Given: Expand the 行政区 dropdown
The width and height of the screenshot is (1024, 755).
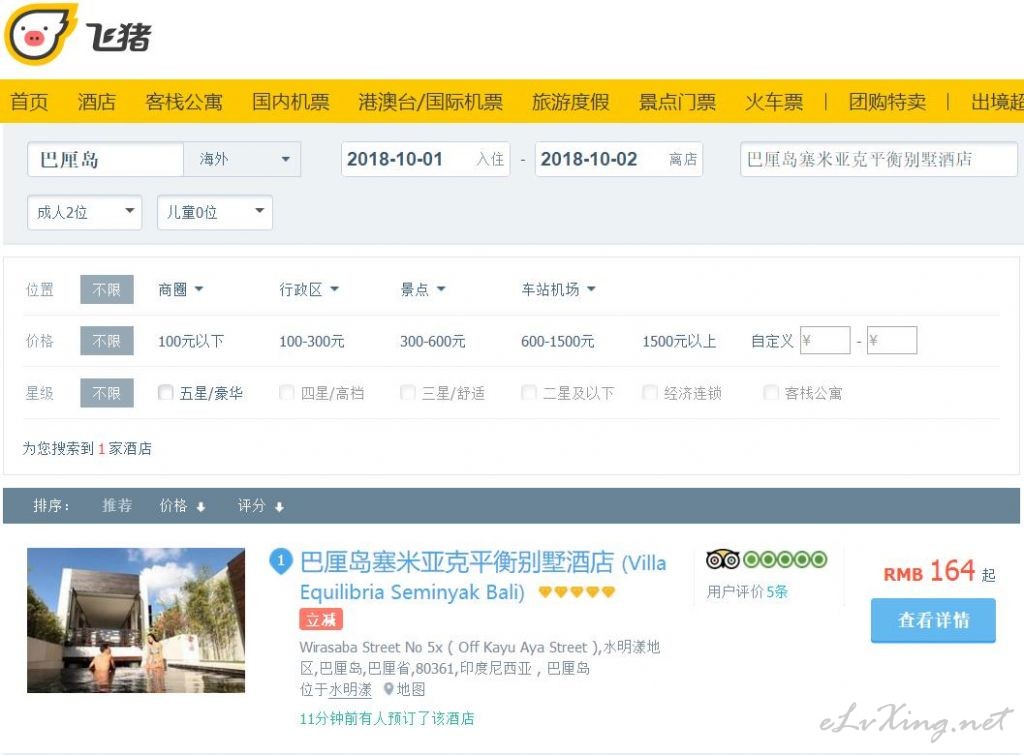Looking at the screenshot, I should click(x=309, y=289).
